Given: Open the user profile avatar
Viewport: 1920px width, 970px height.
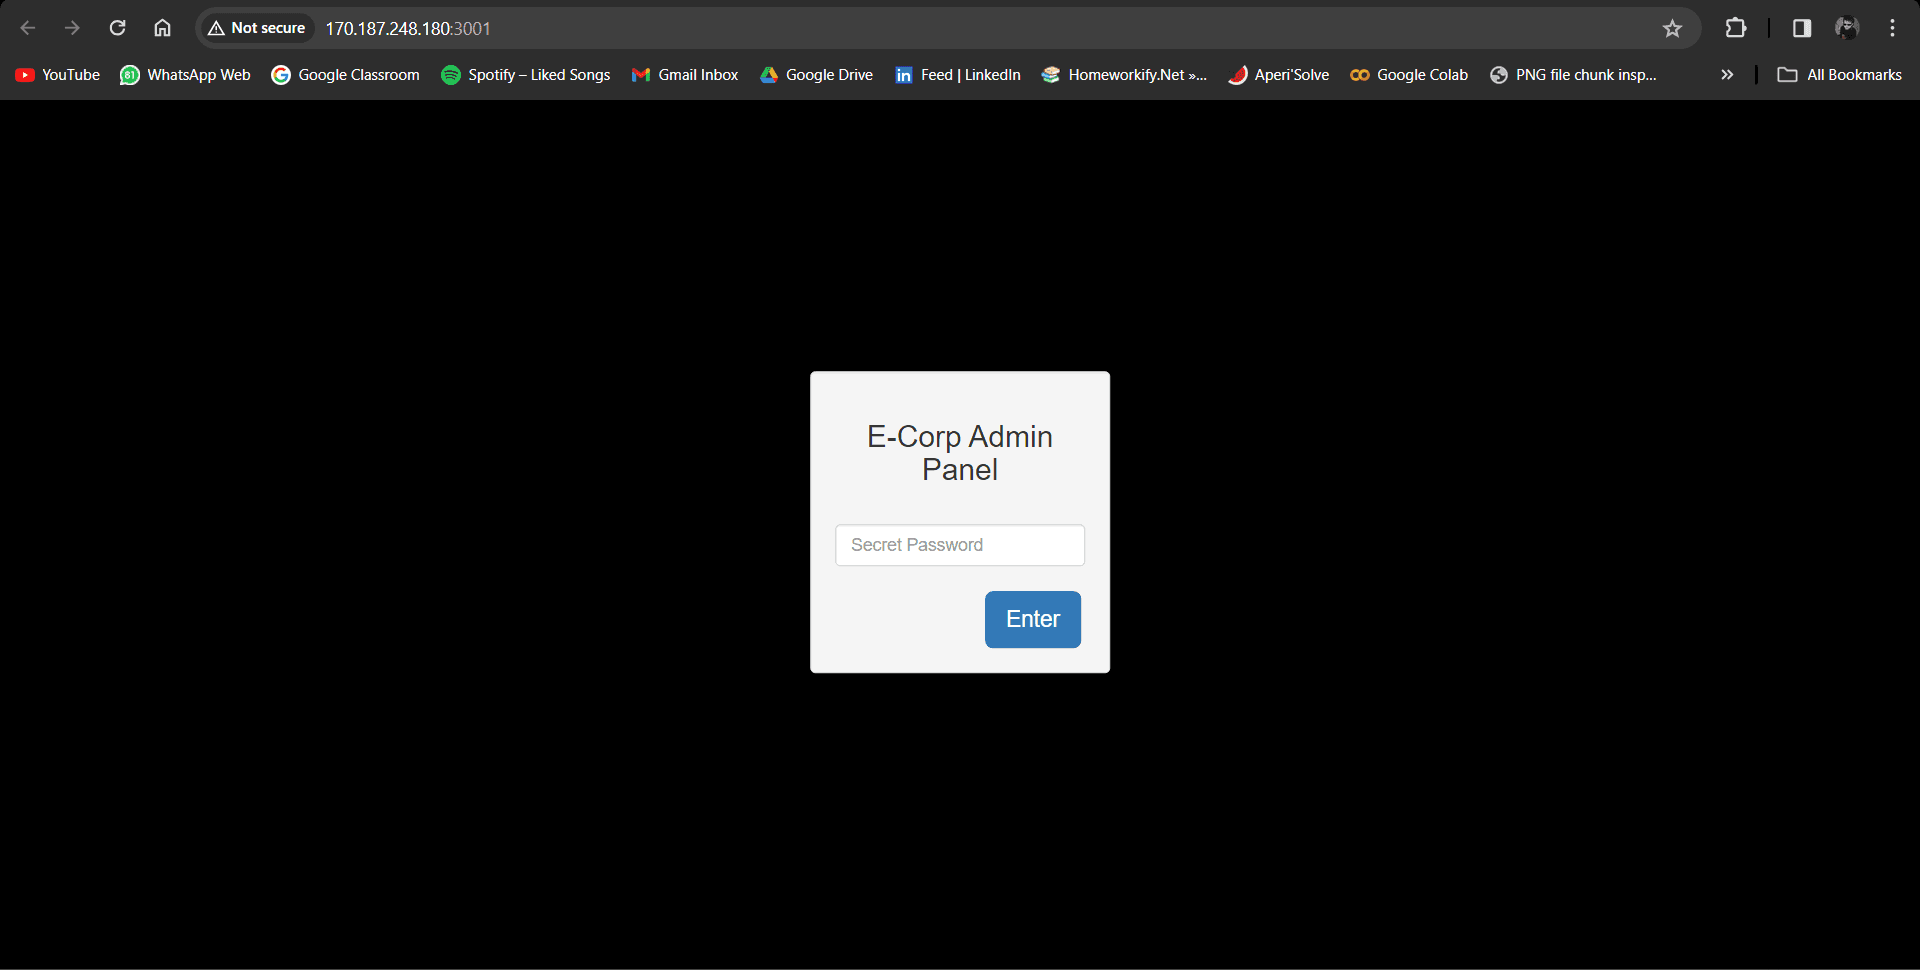Looking at the screenshot, I should pyautogui.click(x=1846, y=28).
